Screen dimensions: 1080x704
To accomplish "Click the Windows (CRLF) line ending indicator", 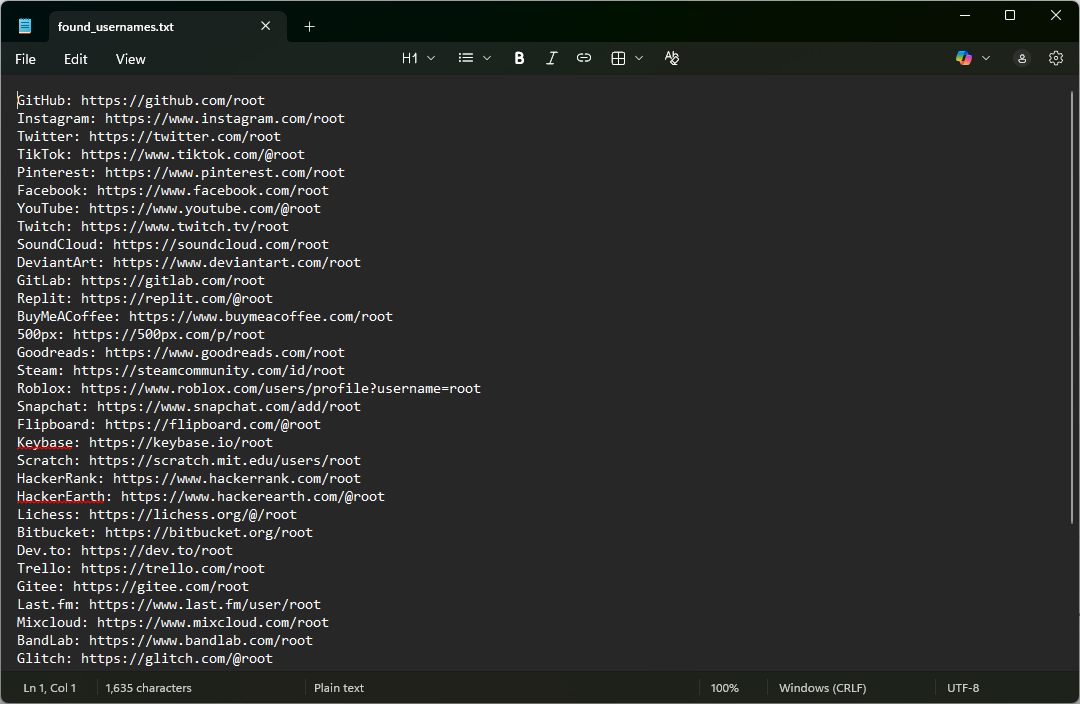I will click(x=822, y=688).
